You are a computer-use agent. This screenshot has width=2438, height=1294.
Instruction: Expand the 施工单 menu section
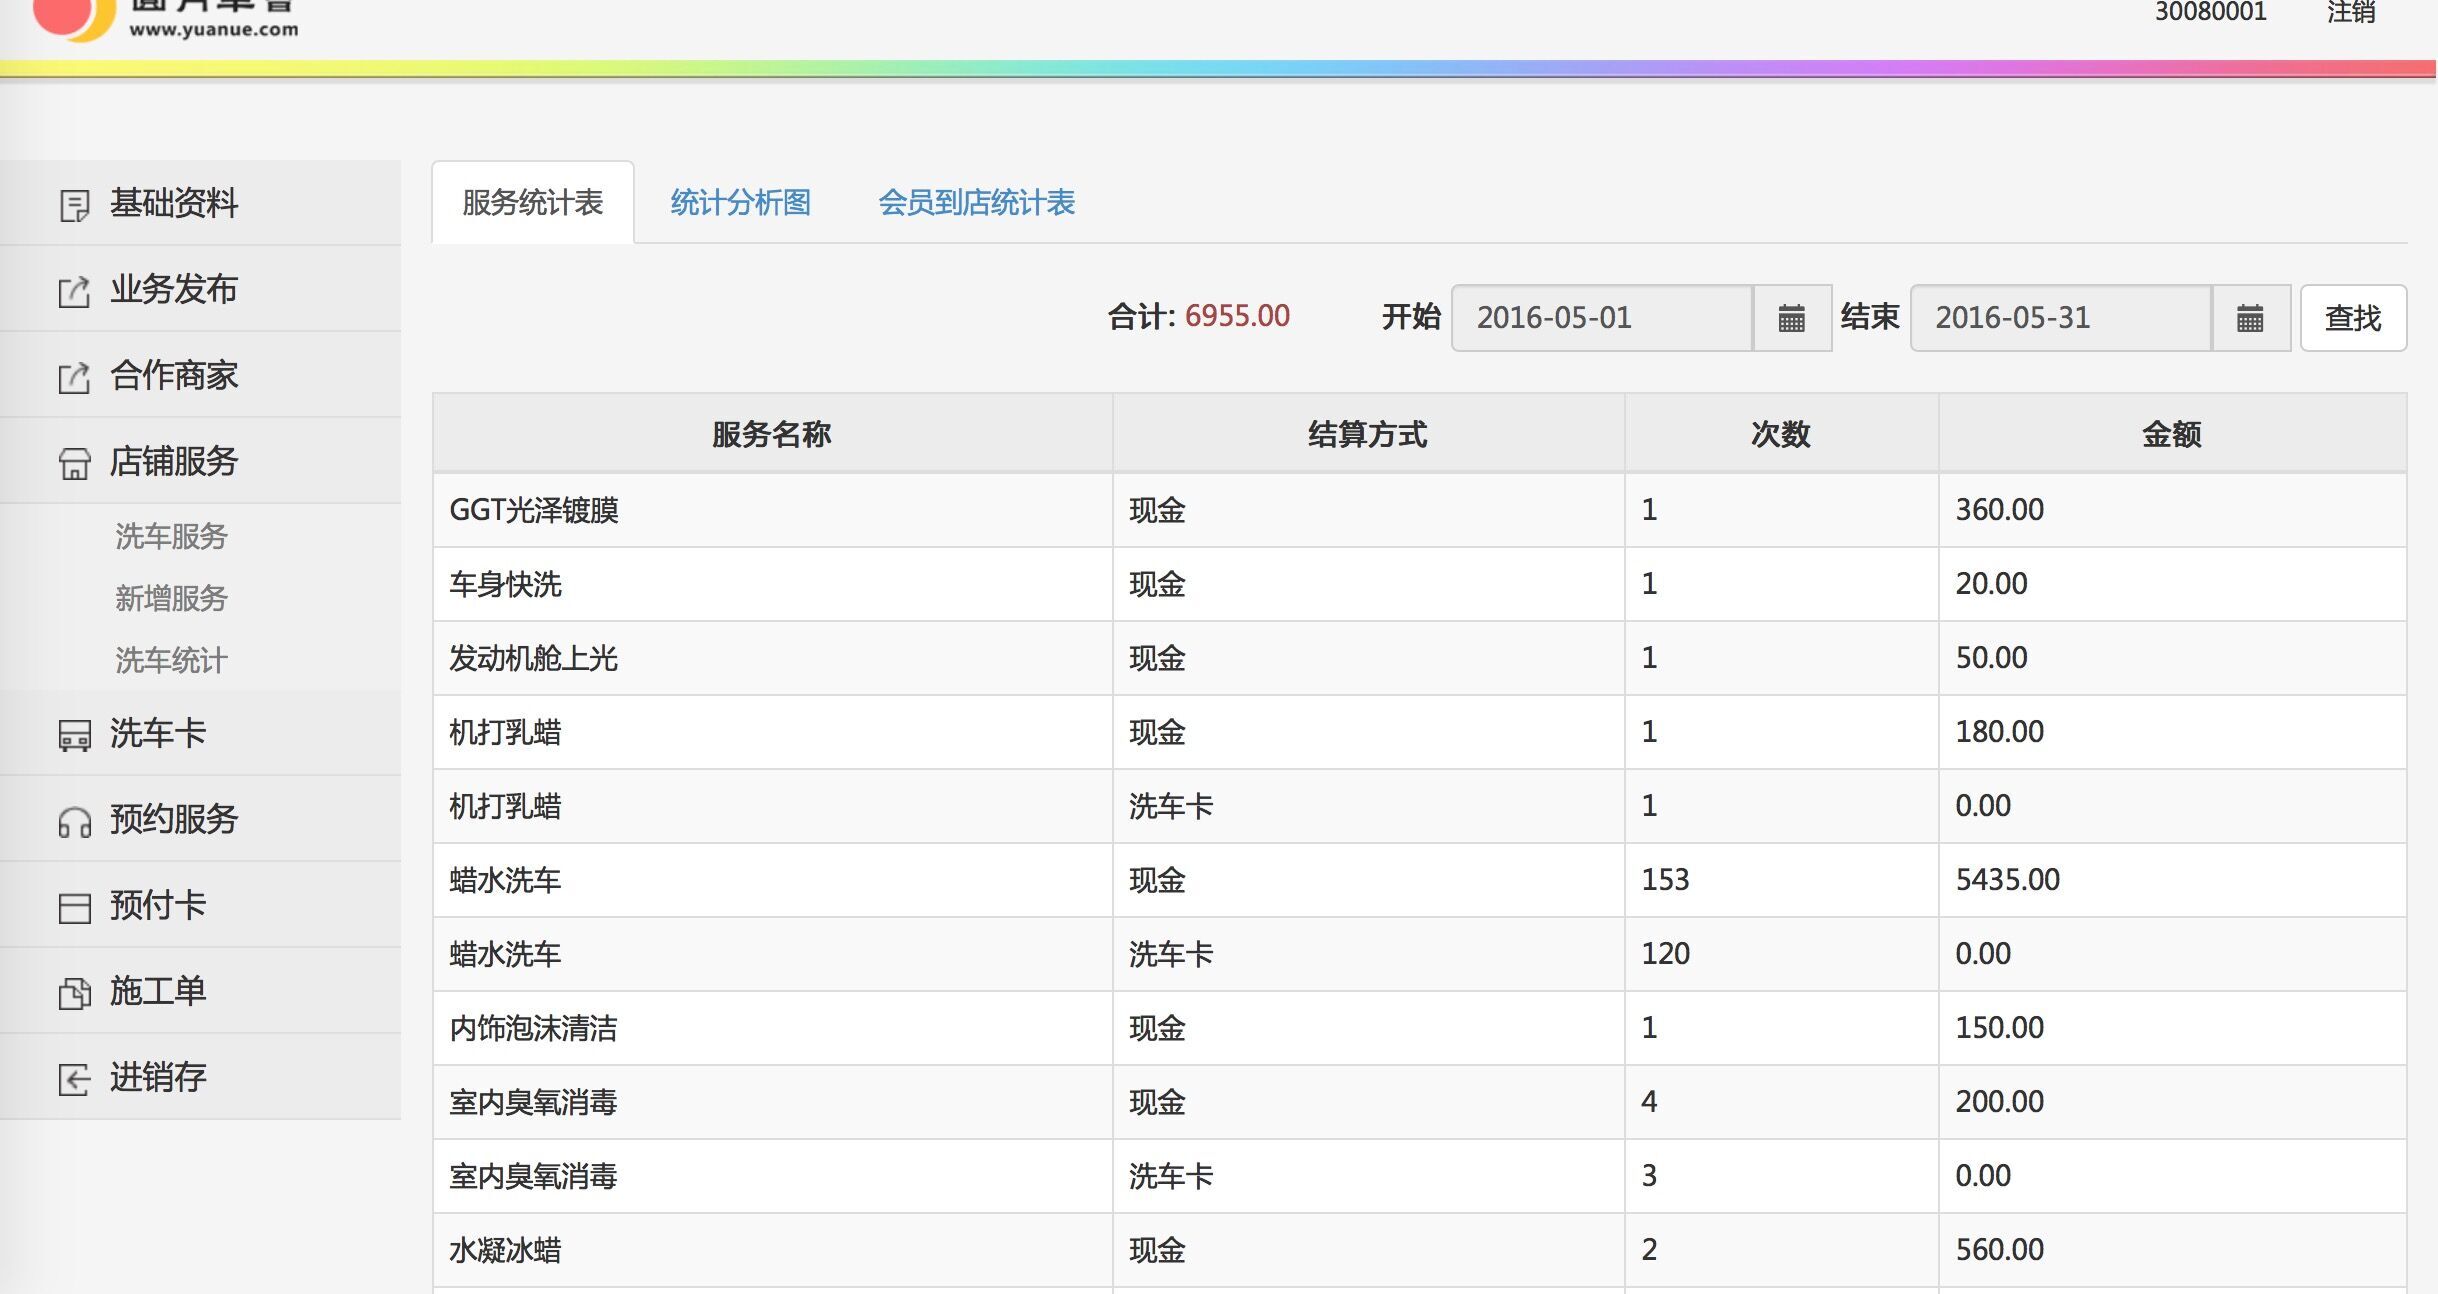click(x=200, y=991)
